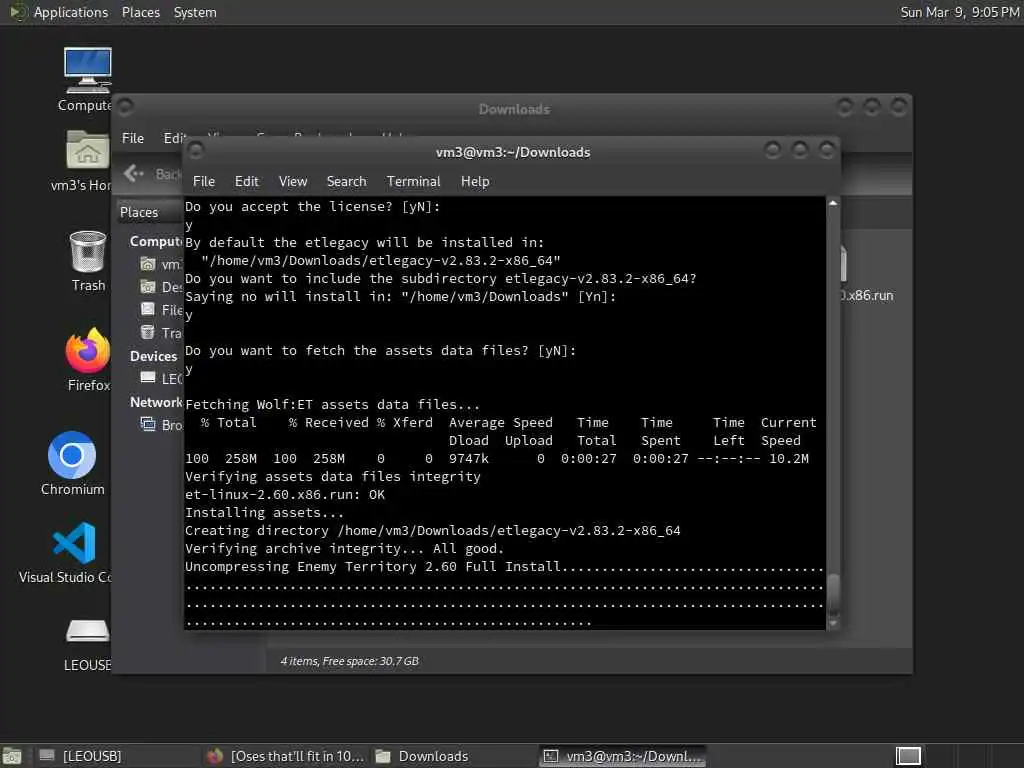Launch Firefox from the desktop icon
The width and height of the screenshot is (1024, 768).
(x=88, y=350)
